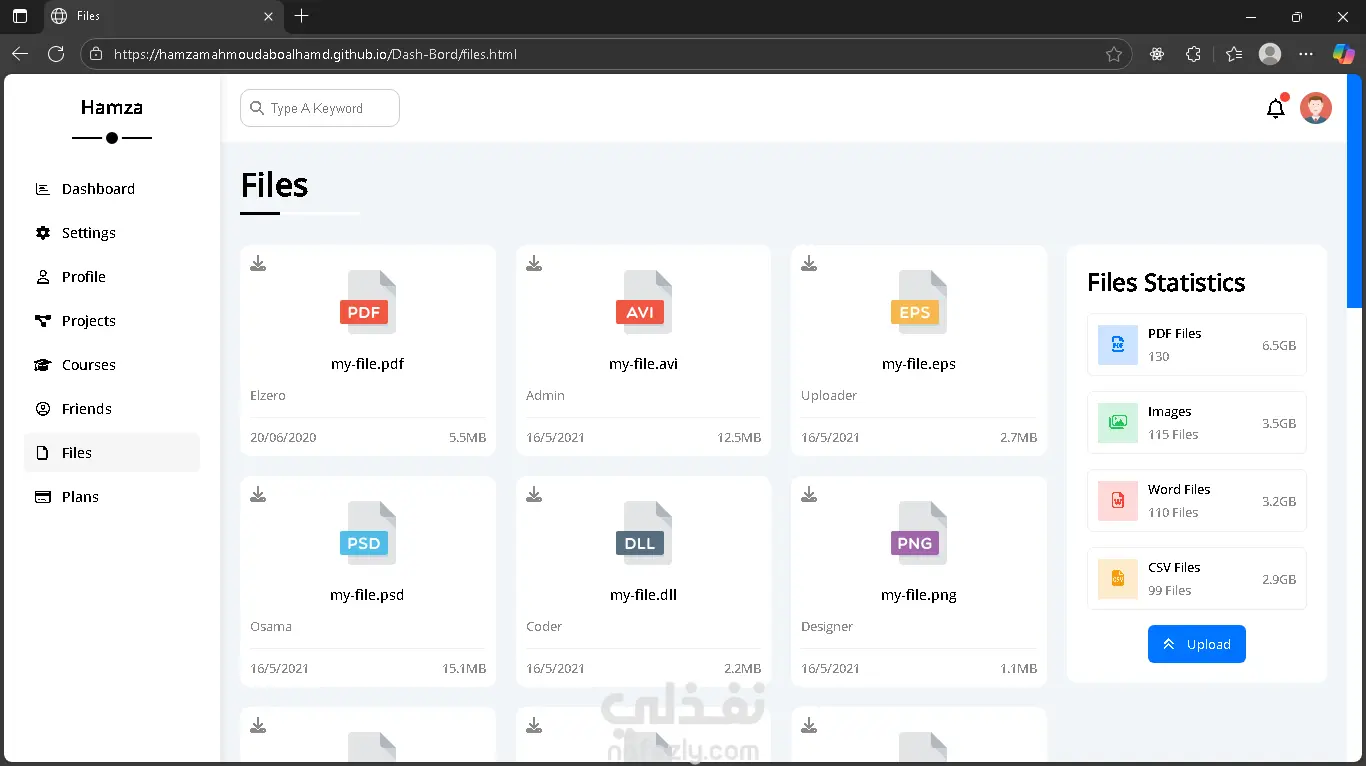Viewport: 1366px width, 766px height.
Task: Bookmark this page with the star icon
Action: [1114, 54]
